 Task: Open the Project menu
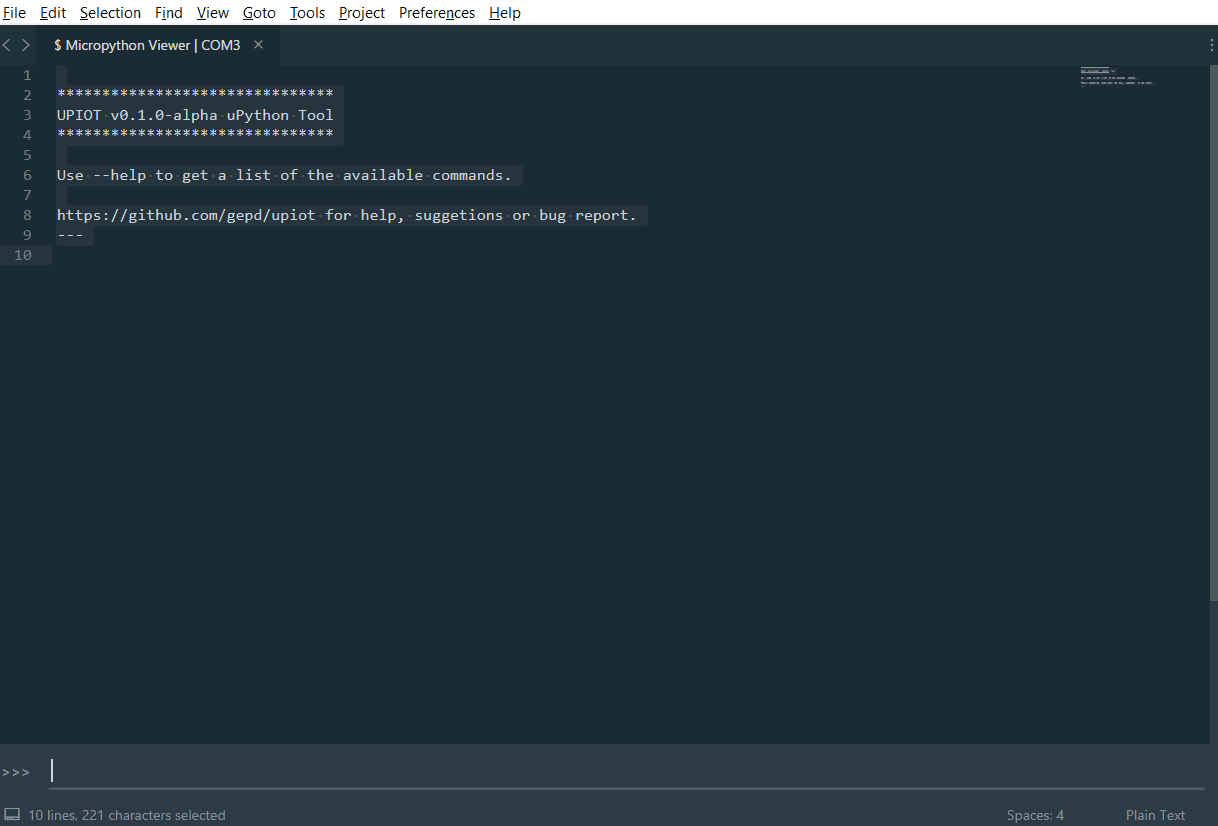[362, 13]
